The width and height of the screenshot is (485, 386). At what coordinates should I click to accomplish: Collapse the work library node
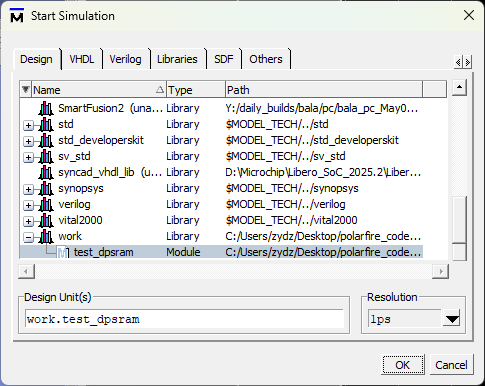click(x=28, y=237)
